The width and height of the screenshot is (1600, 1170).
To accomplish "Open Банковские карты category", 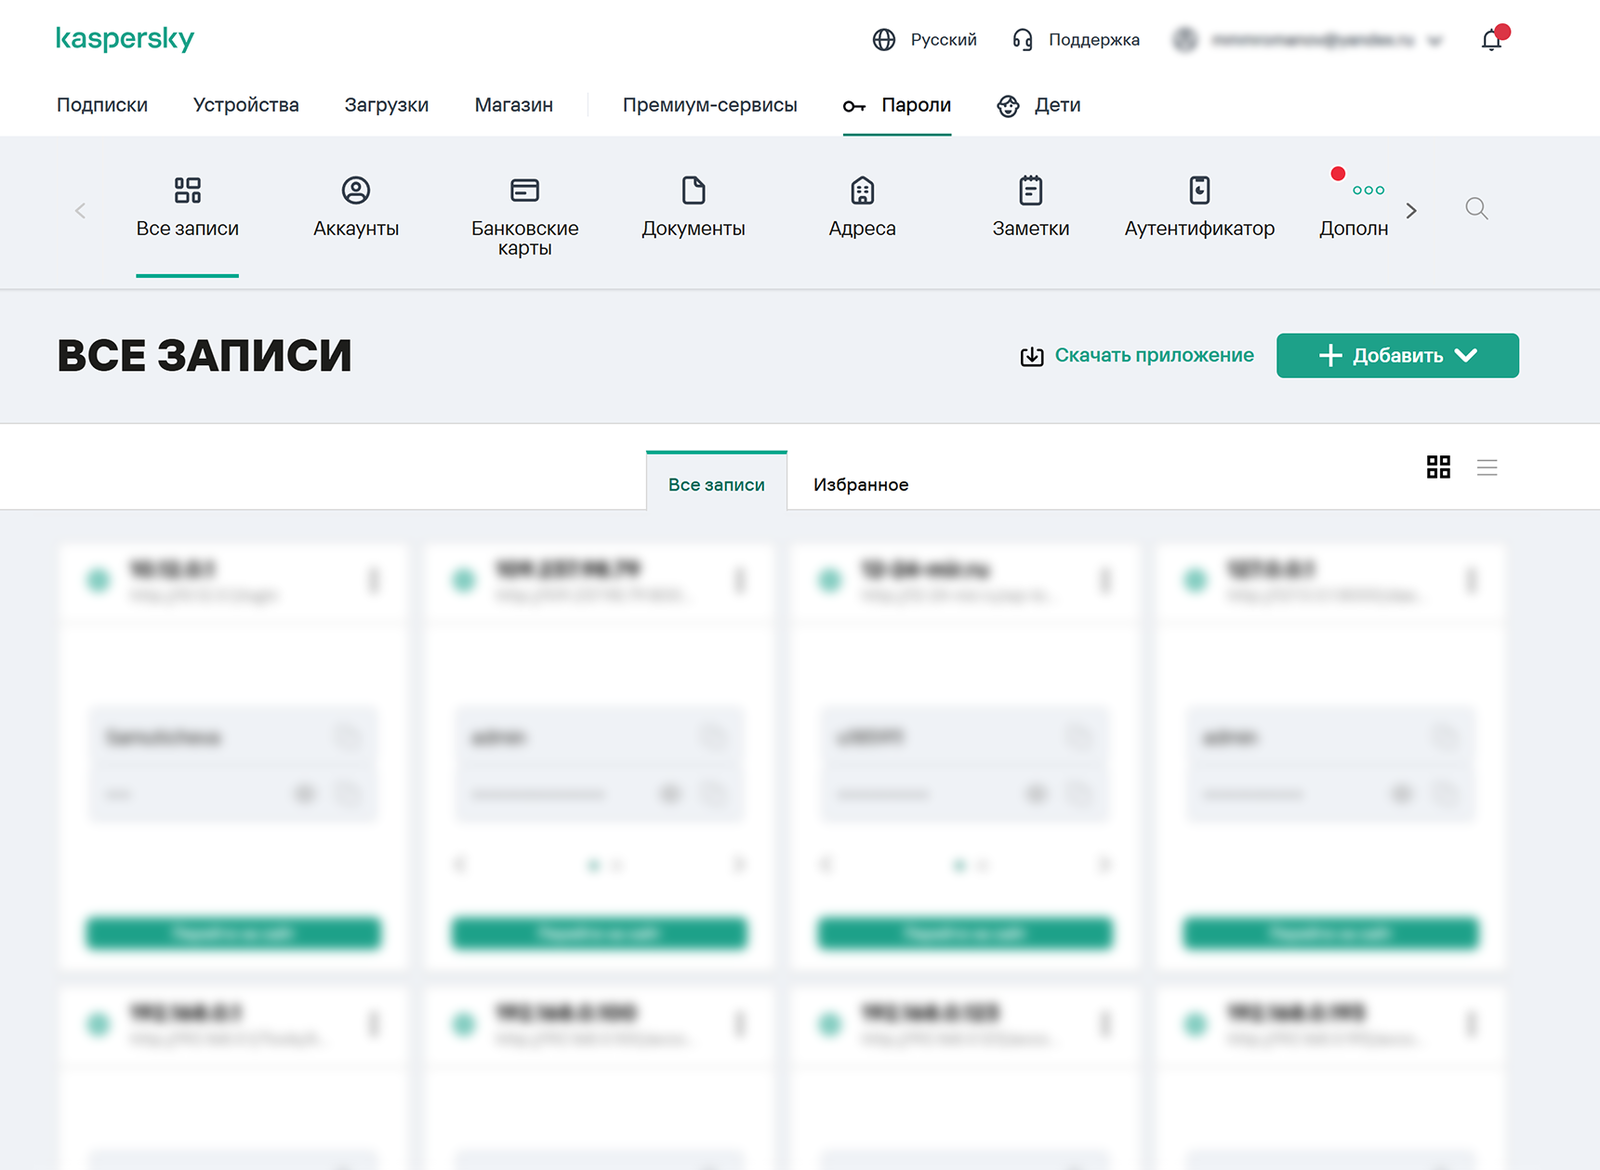I will pos(525,217).
